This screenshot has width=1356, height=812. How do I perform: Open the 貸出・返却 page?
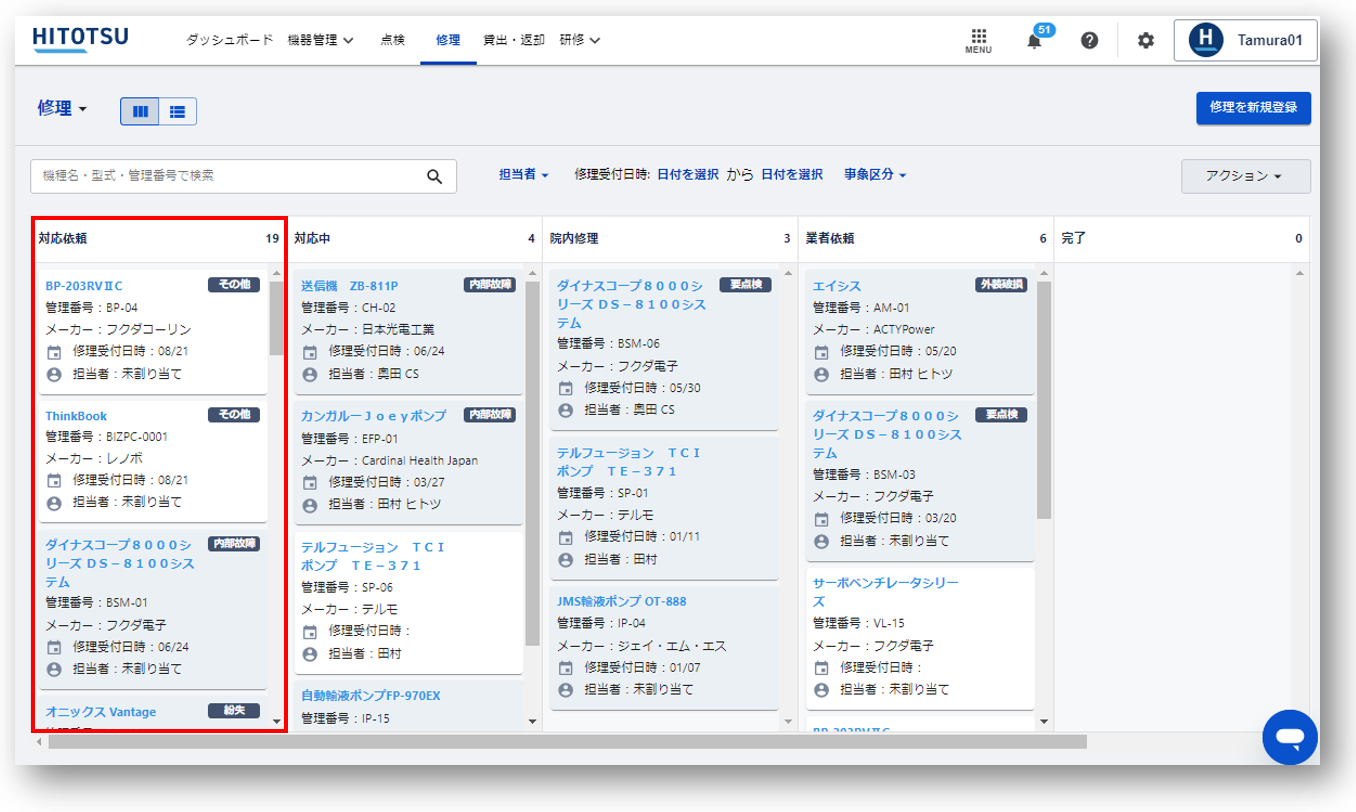click(514, 40)
